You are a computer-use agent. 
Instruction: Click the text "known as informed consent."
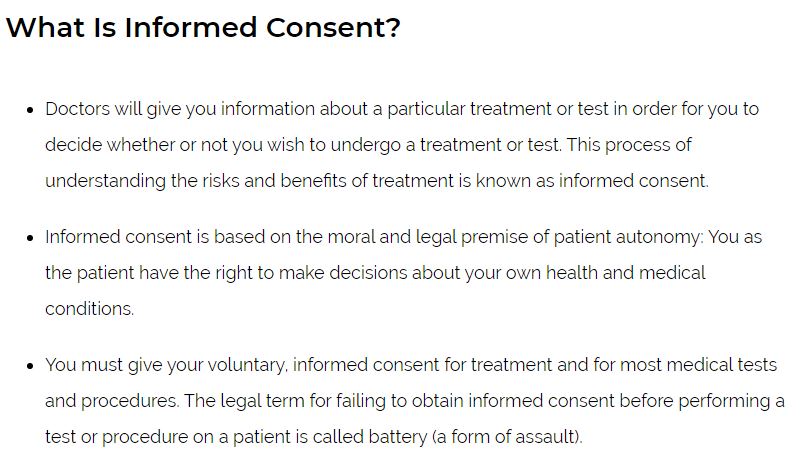pos(612,181)
